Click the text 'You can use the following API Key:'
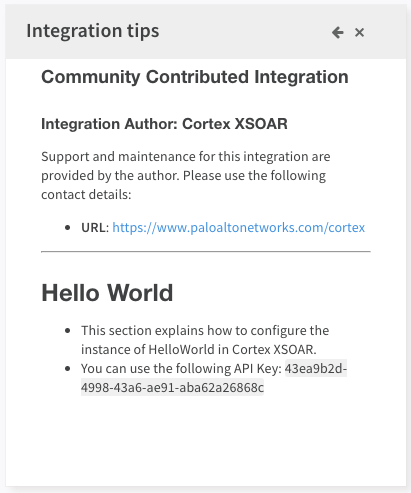Viewport: 411px width, 493px height. [x=181, y=369]
